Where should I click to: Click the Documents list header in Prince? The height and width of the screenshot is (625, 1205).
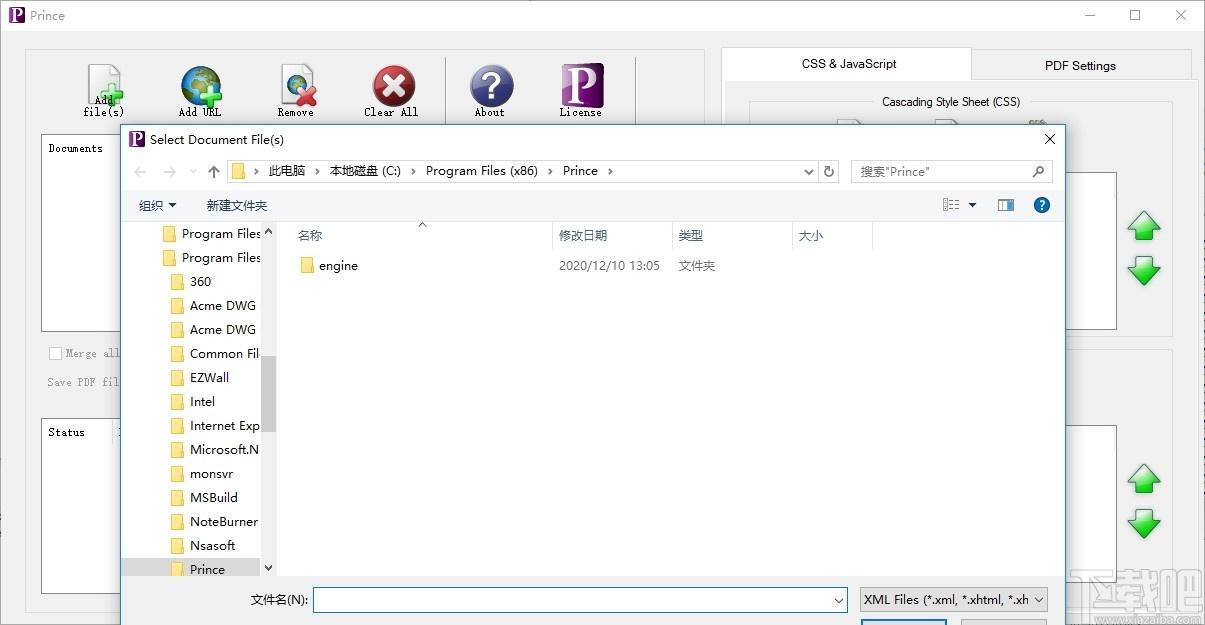coord(75,148)
